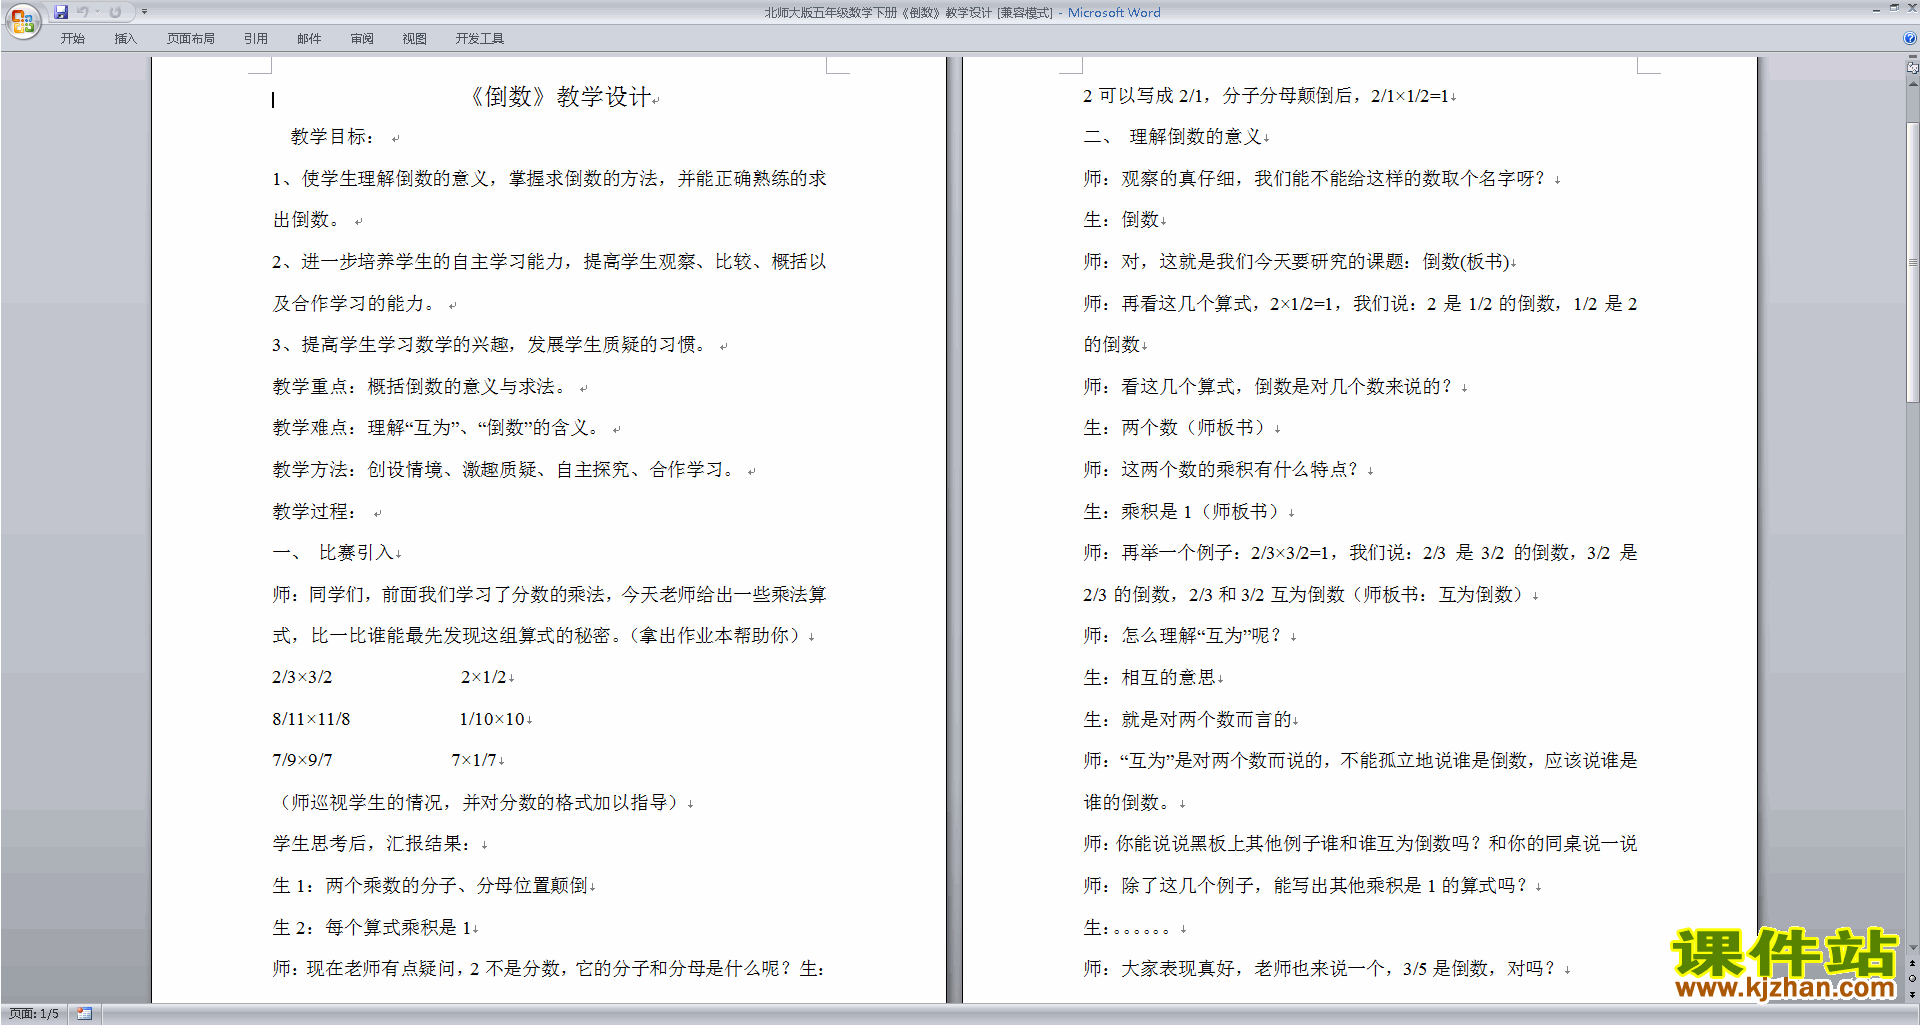Open the round Office button menu
Image resolution: width=1920 pixels, height=1025 pixels.
click(22, 20)
